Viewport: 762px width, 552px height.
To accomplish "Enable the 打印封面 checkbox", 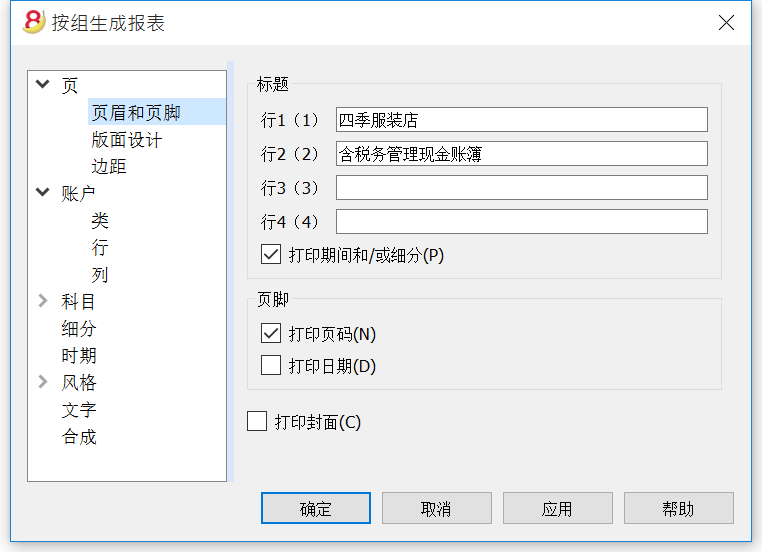I will (257, 421).
